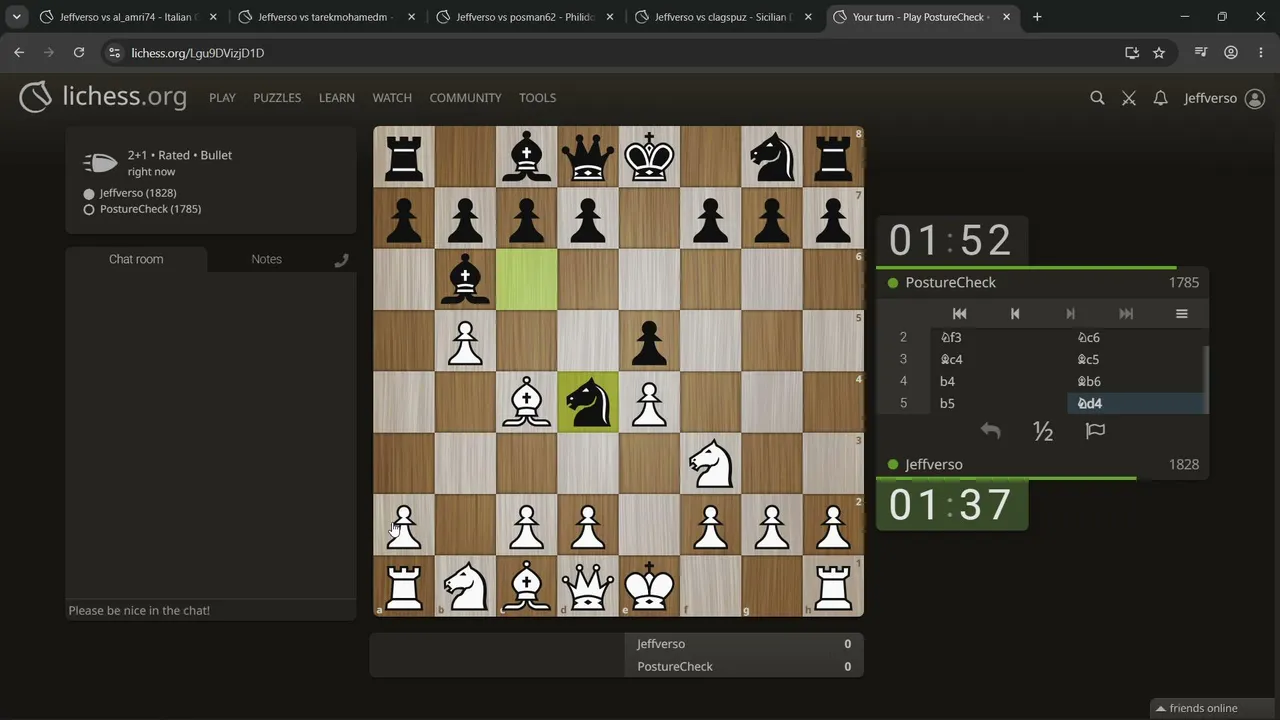Open a new browser tab
Screen dimensions: 1280x720
(x=1037, y=17)
